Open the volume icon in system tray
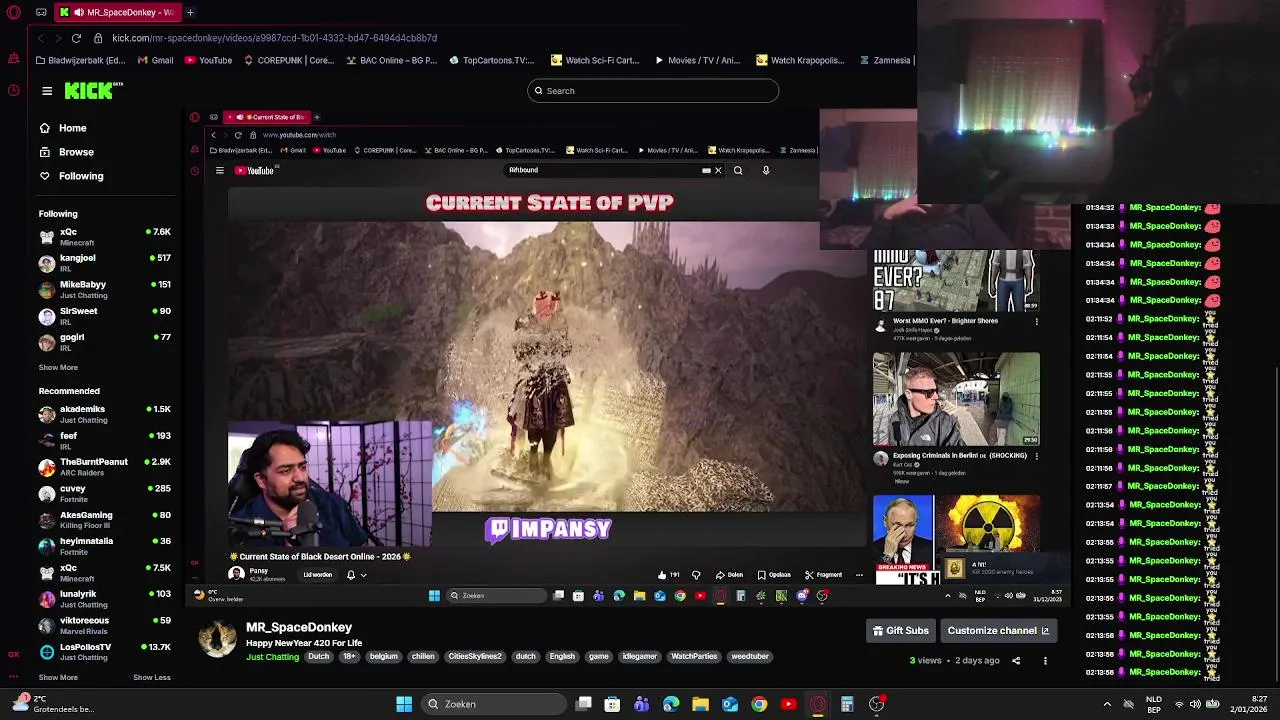Image resolution: width=1280 pixels, height=720 pixels. (x=1195, y=704)
